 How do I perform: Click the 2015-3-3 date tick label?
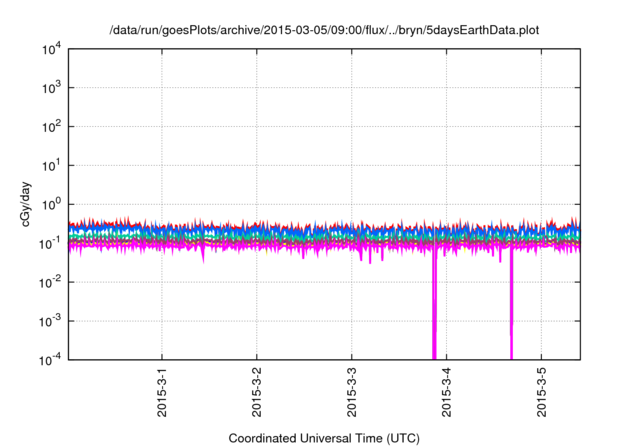point(352,392)
